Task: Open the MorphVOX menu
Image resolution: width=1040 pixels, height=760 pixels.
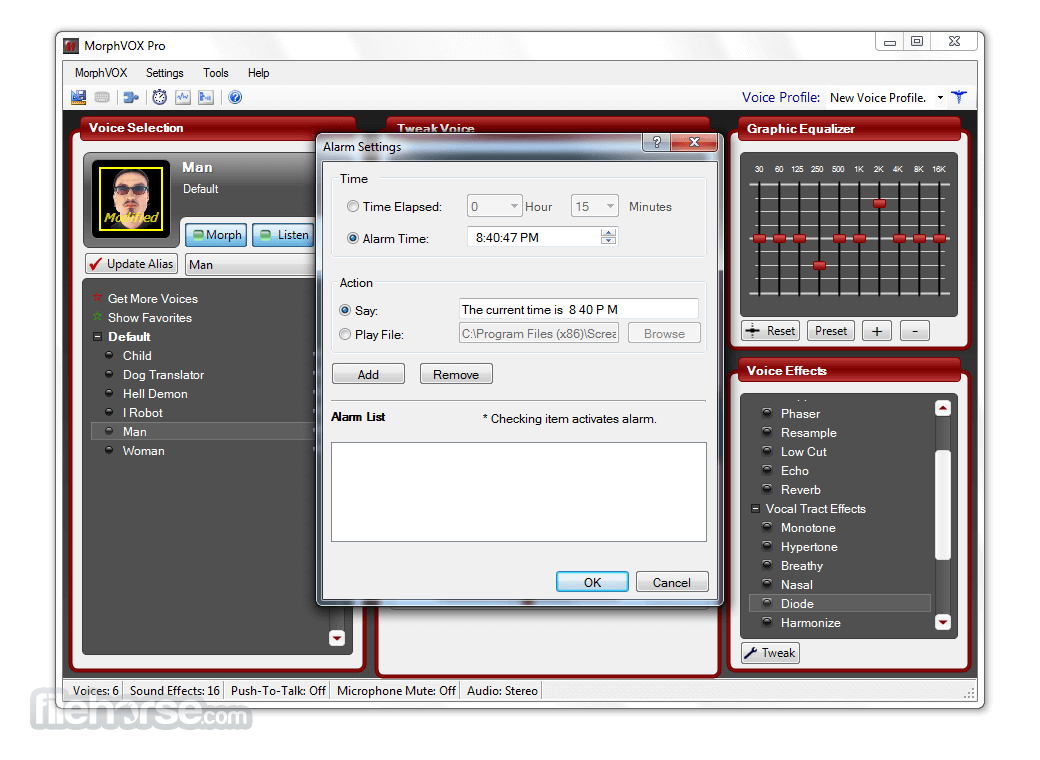Action: tap(101, 73)
